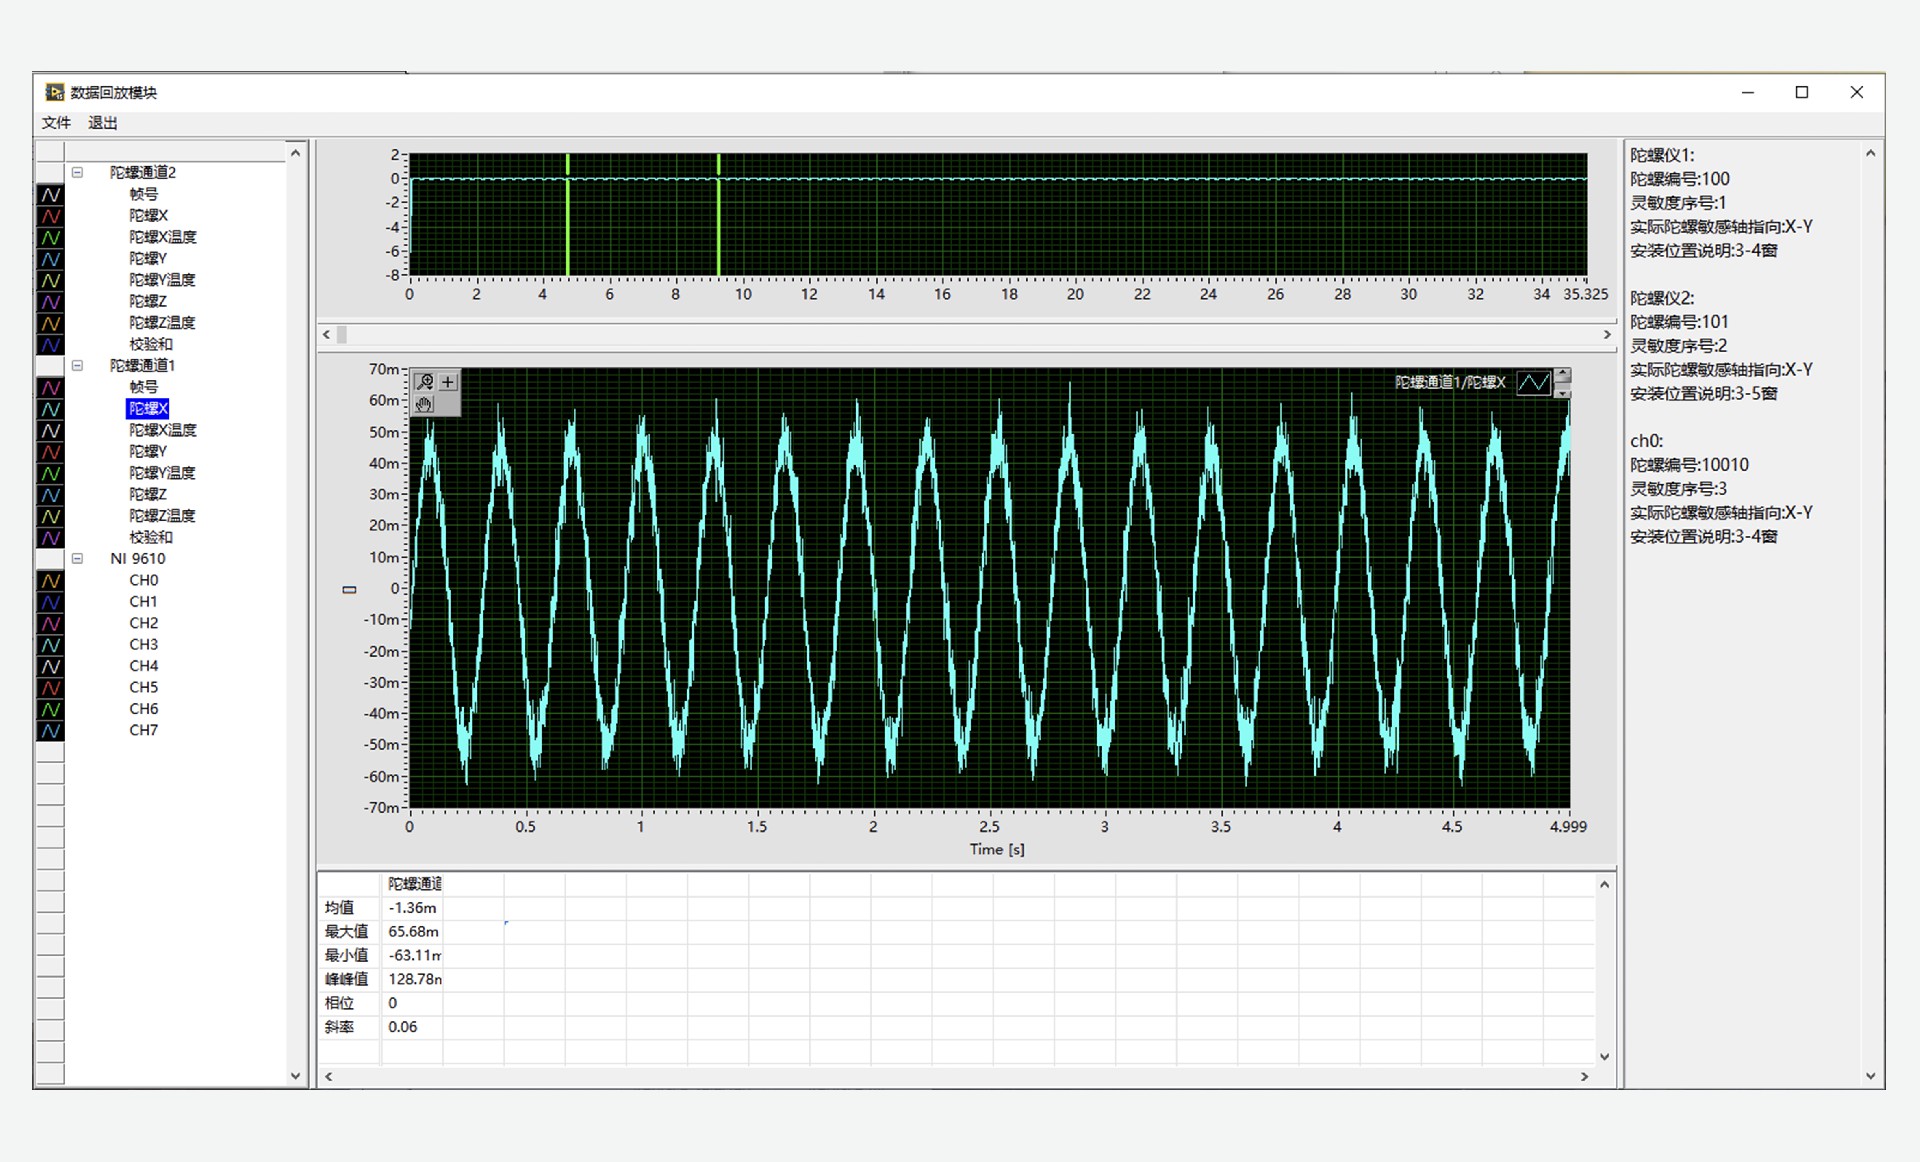This screenshot has height=1162, width=1920.
Task: Click the plot legend line-style icon for 陀螺X
Action: 1533,383
